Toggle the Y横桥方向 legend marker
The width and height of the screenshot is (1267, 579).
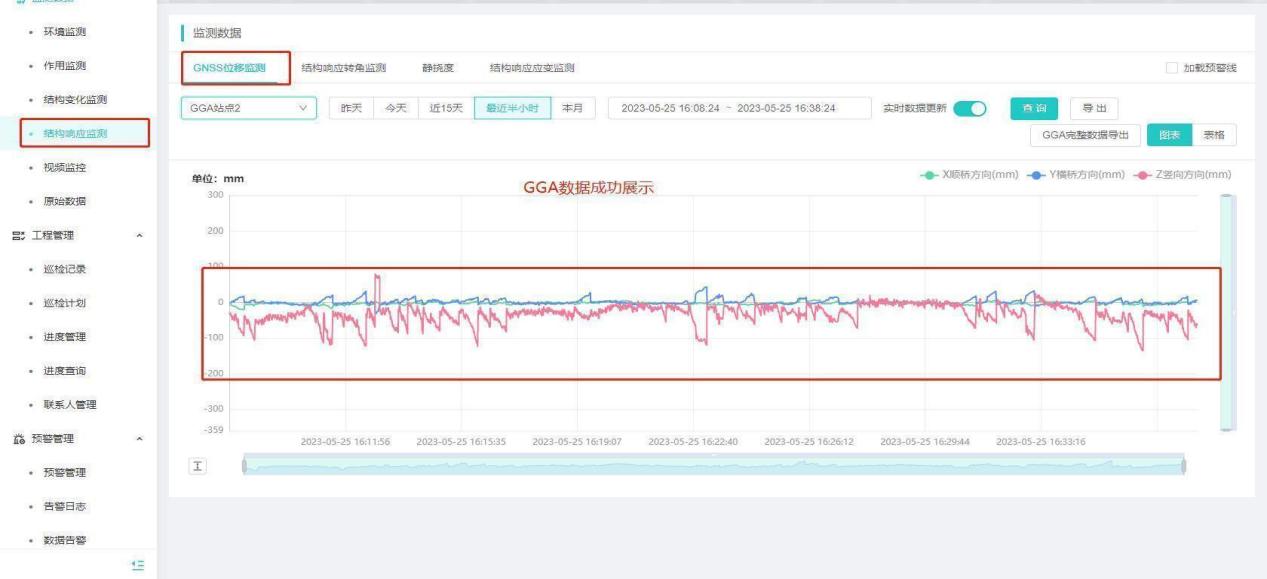tap(1037, 175)
